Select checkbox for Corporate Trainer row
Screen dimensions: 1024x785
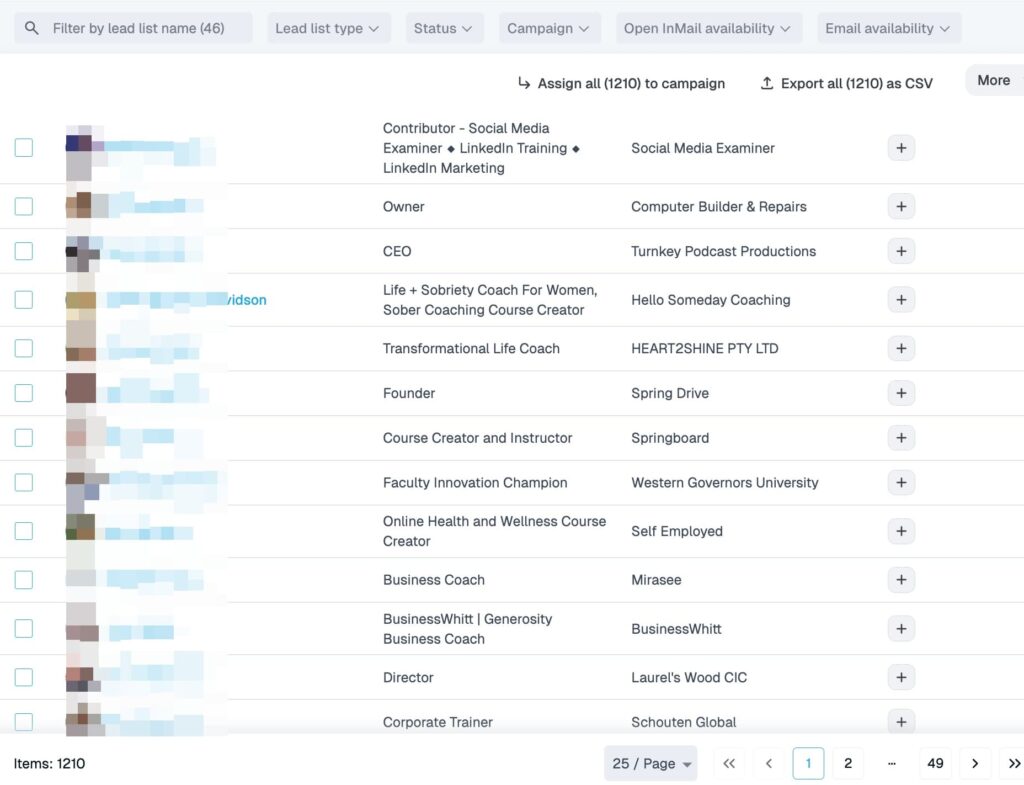(24, 722)
